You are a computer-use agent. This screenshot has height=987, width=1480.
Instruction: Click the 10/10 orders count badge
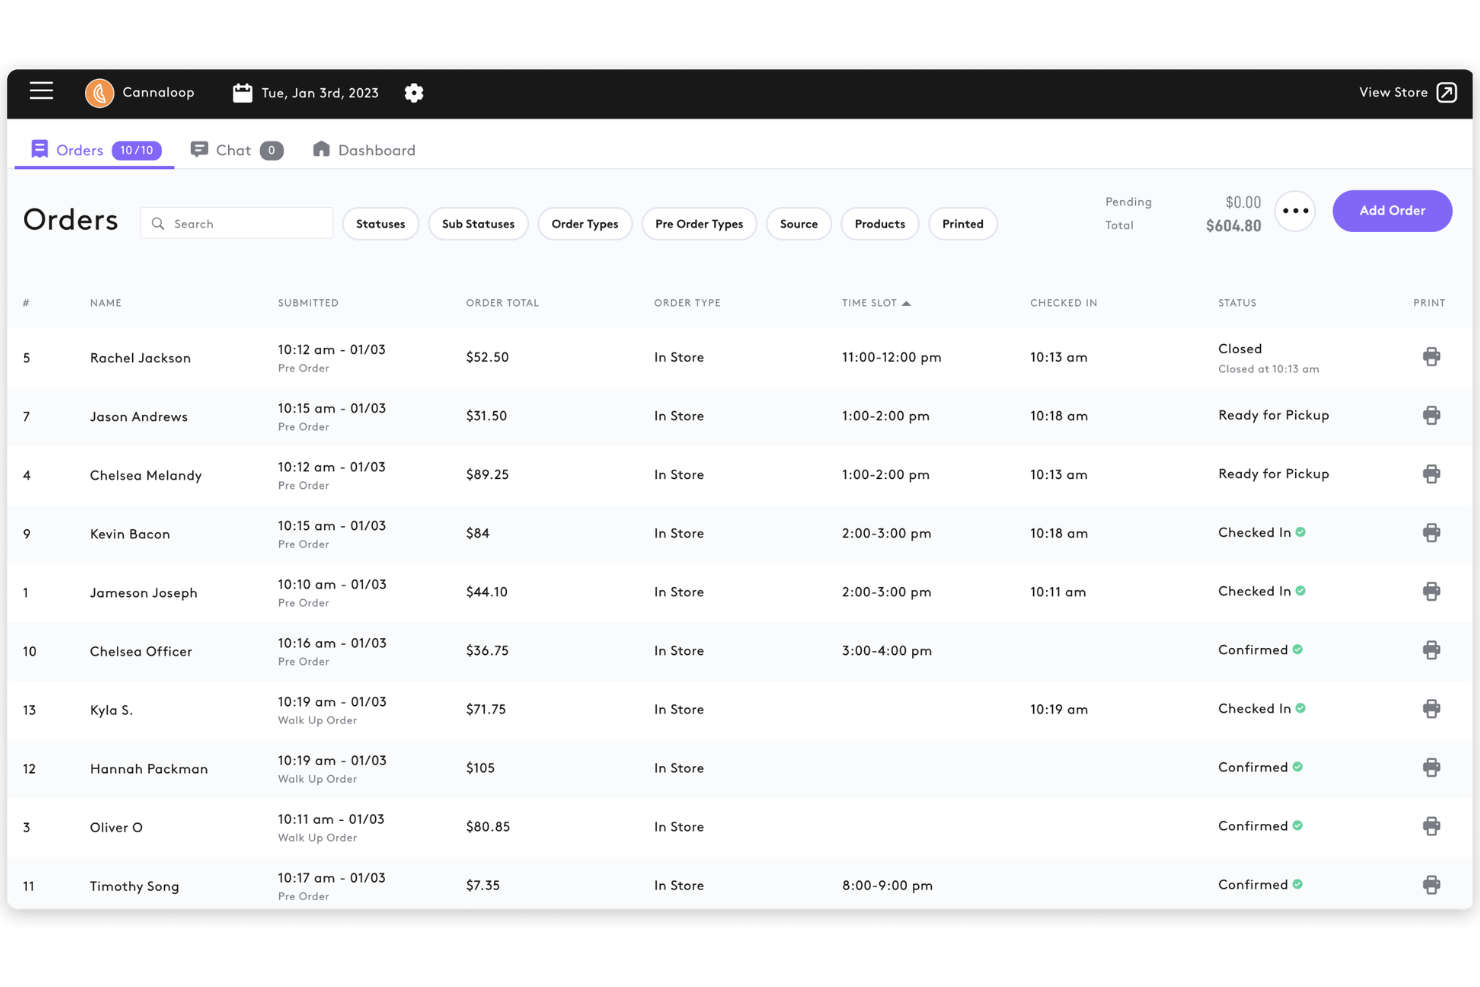[x=137, y=150]
